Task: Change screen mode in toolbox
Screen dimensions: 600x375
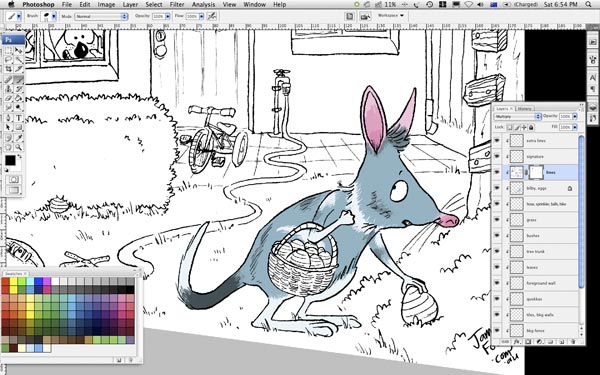Action: tap(13, 190)
